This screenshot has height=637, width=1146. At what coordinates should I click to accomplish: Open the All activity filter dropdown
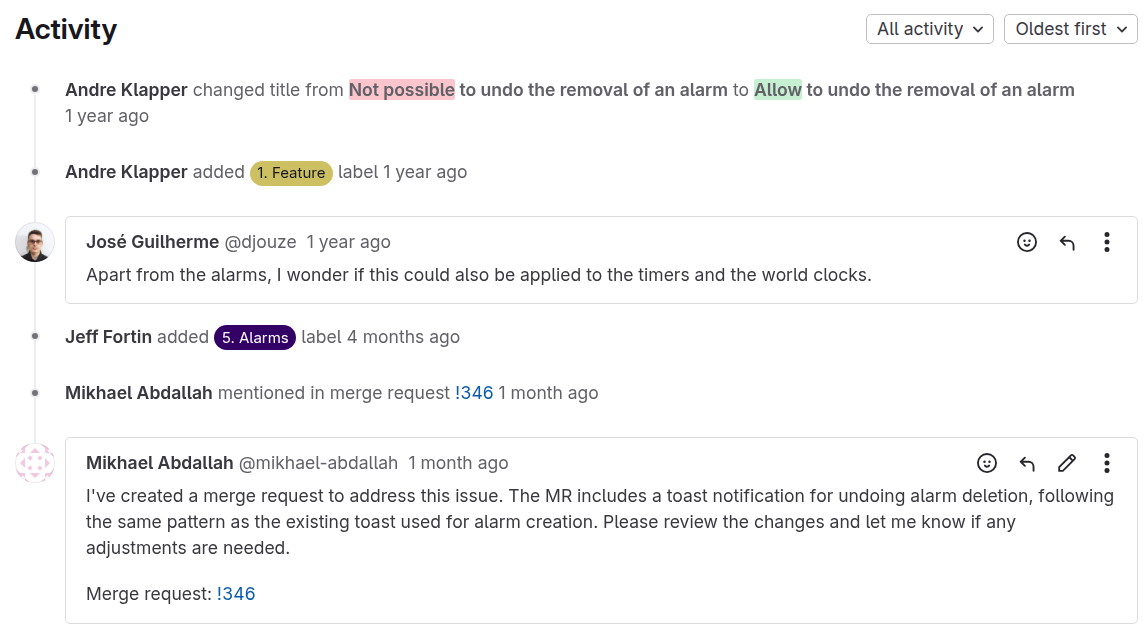tap(930, 29)
